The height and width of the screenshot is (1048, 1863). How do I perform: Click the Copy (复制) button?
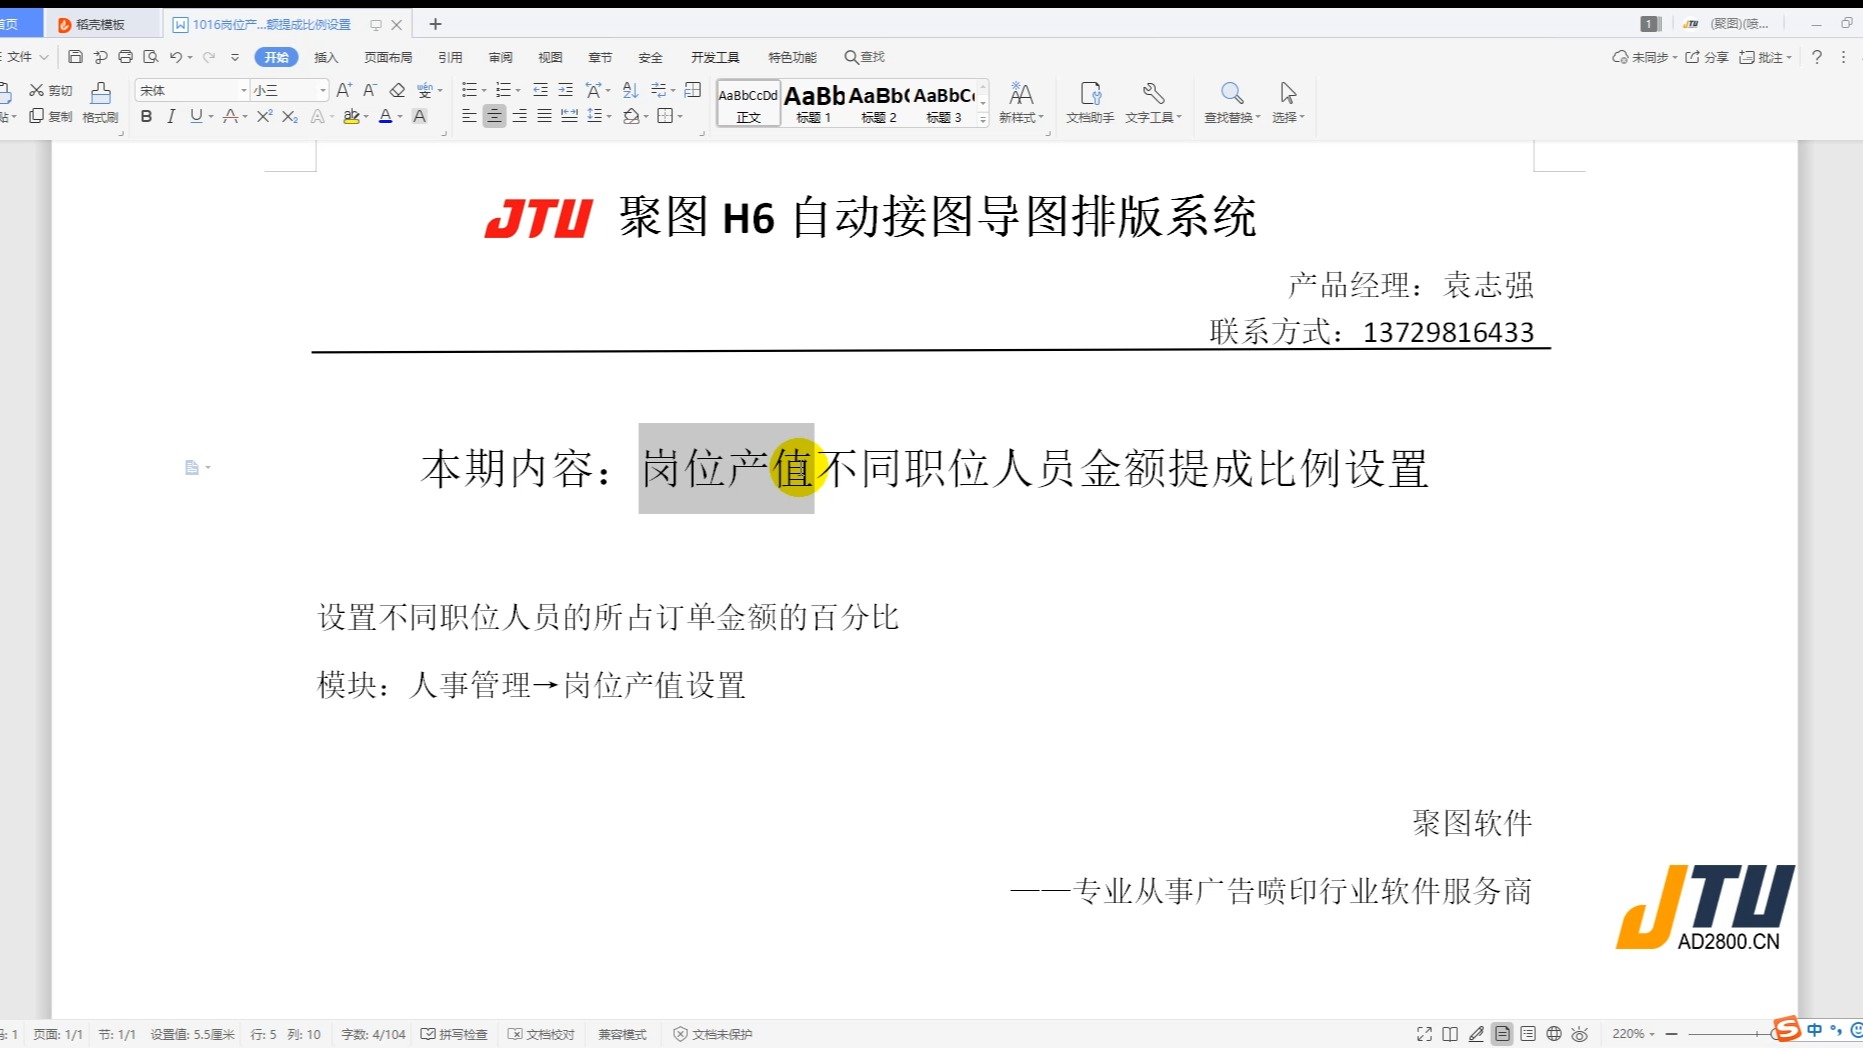[x=51, y=116]
